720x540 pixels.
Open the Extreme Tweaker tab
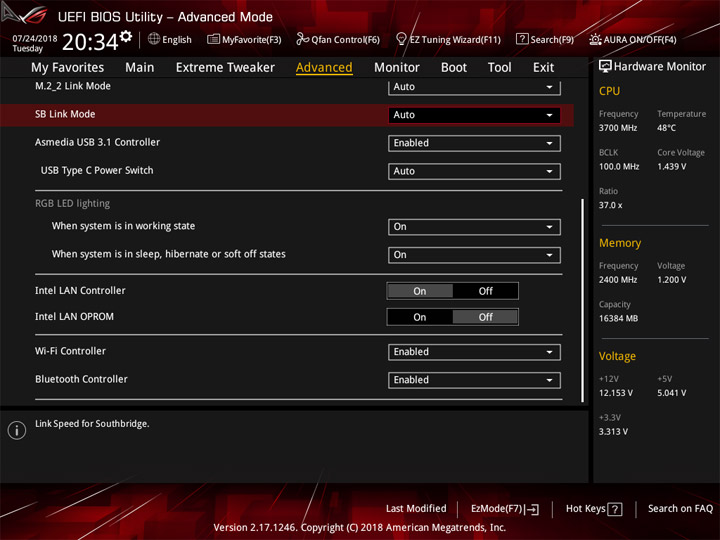[x=225, y=68]
